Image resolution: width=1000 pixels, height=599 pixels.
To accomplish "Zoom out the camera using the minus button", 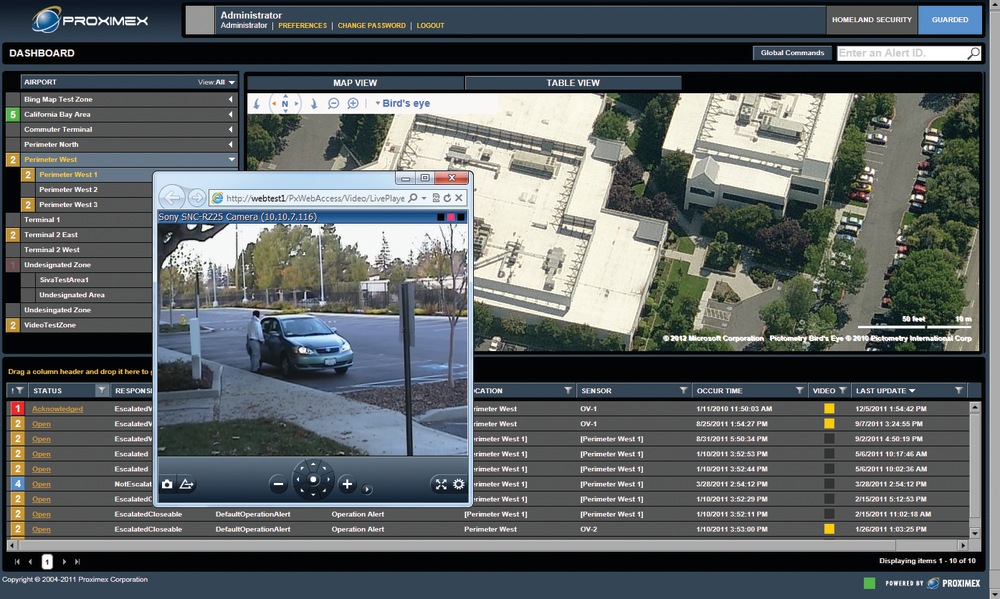I will (278, 483).
